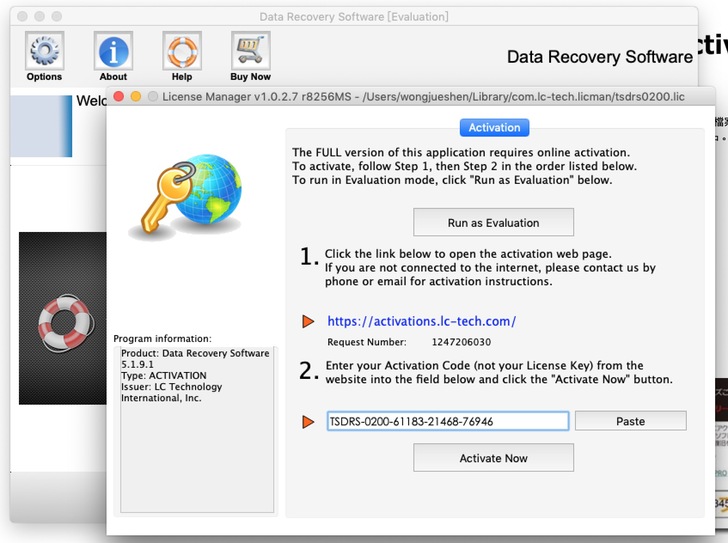Click the Activation tab

pos(494,128)
